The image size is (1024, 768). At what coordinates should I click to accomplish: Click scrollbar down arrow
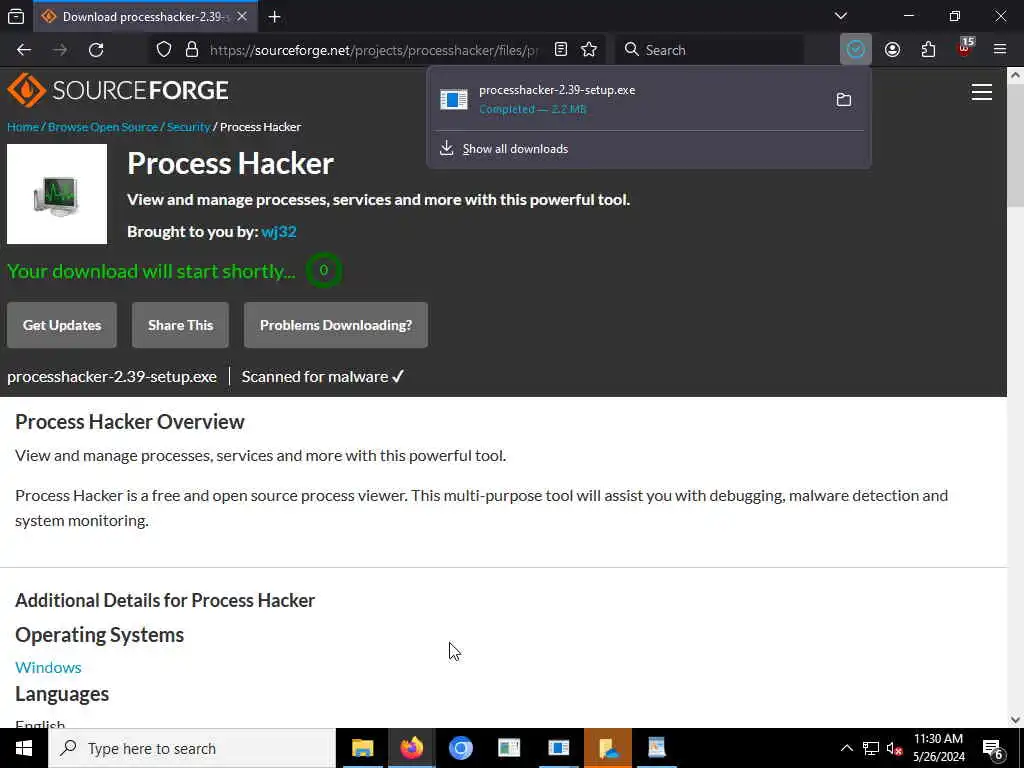coord(1016,720)
